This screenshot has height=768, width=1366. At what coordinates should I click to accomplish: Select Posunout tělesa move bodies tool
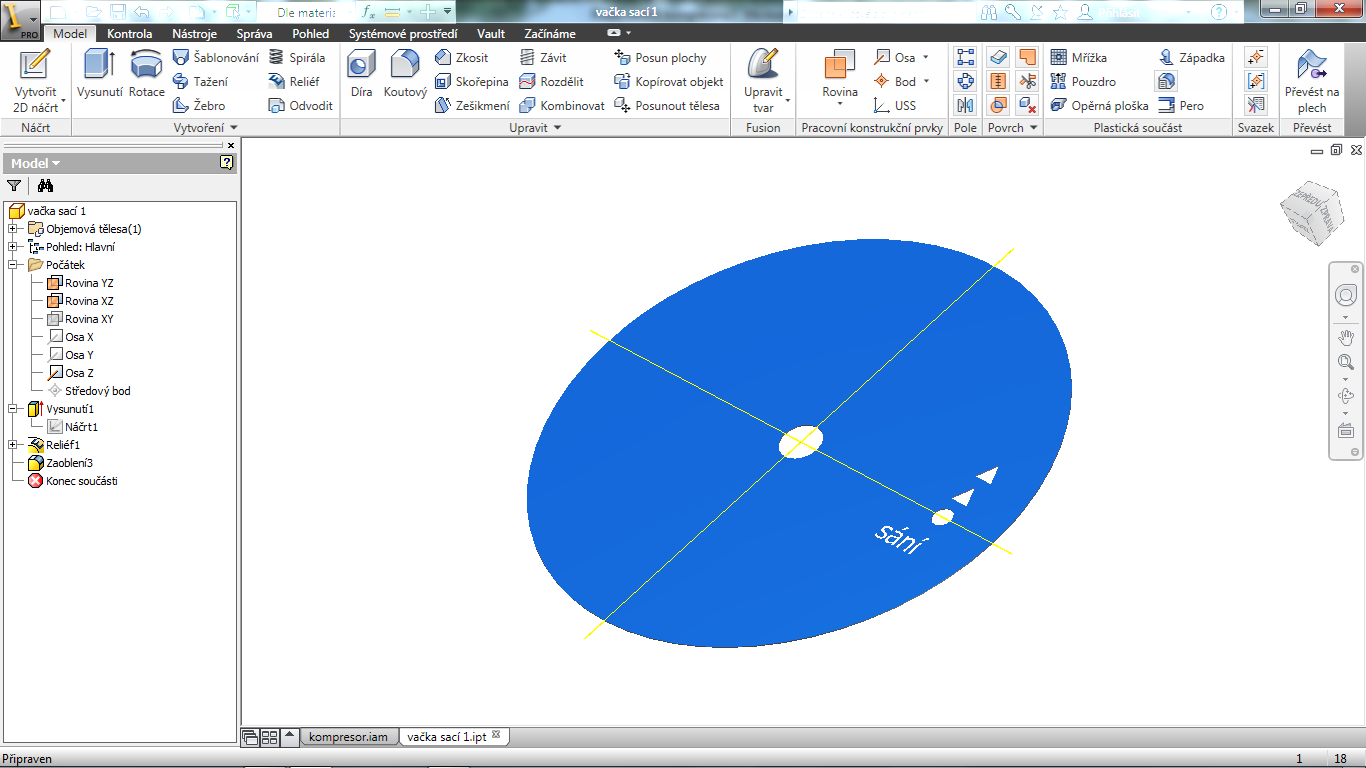[667, 106]
